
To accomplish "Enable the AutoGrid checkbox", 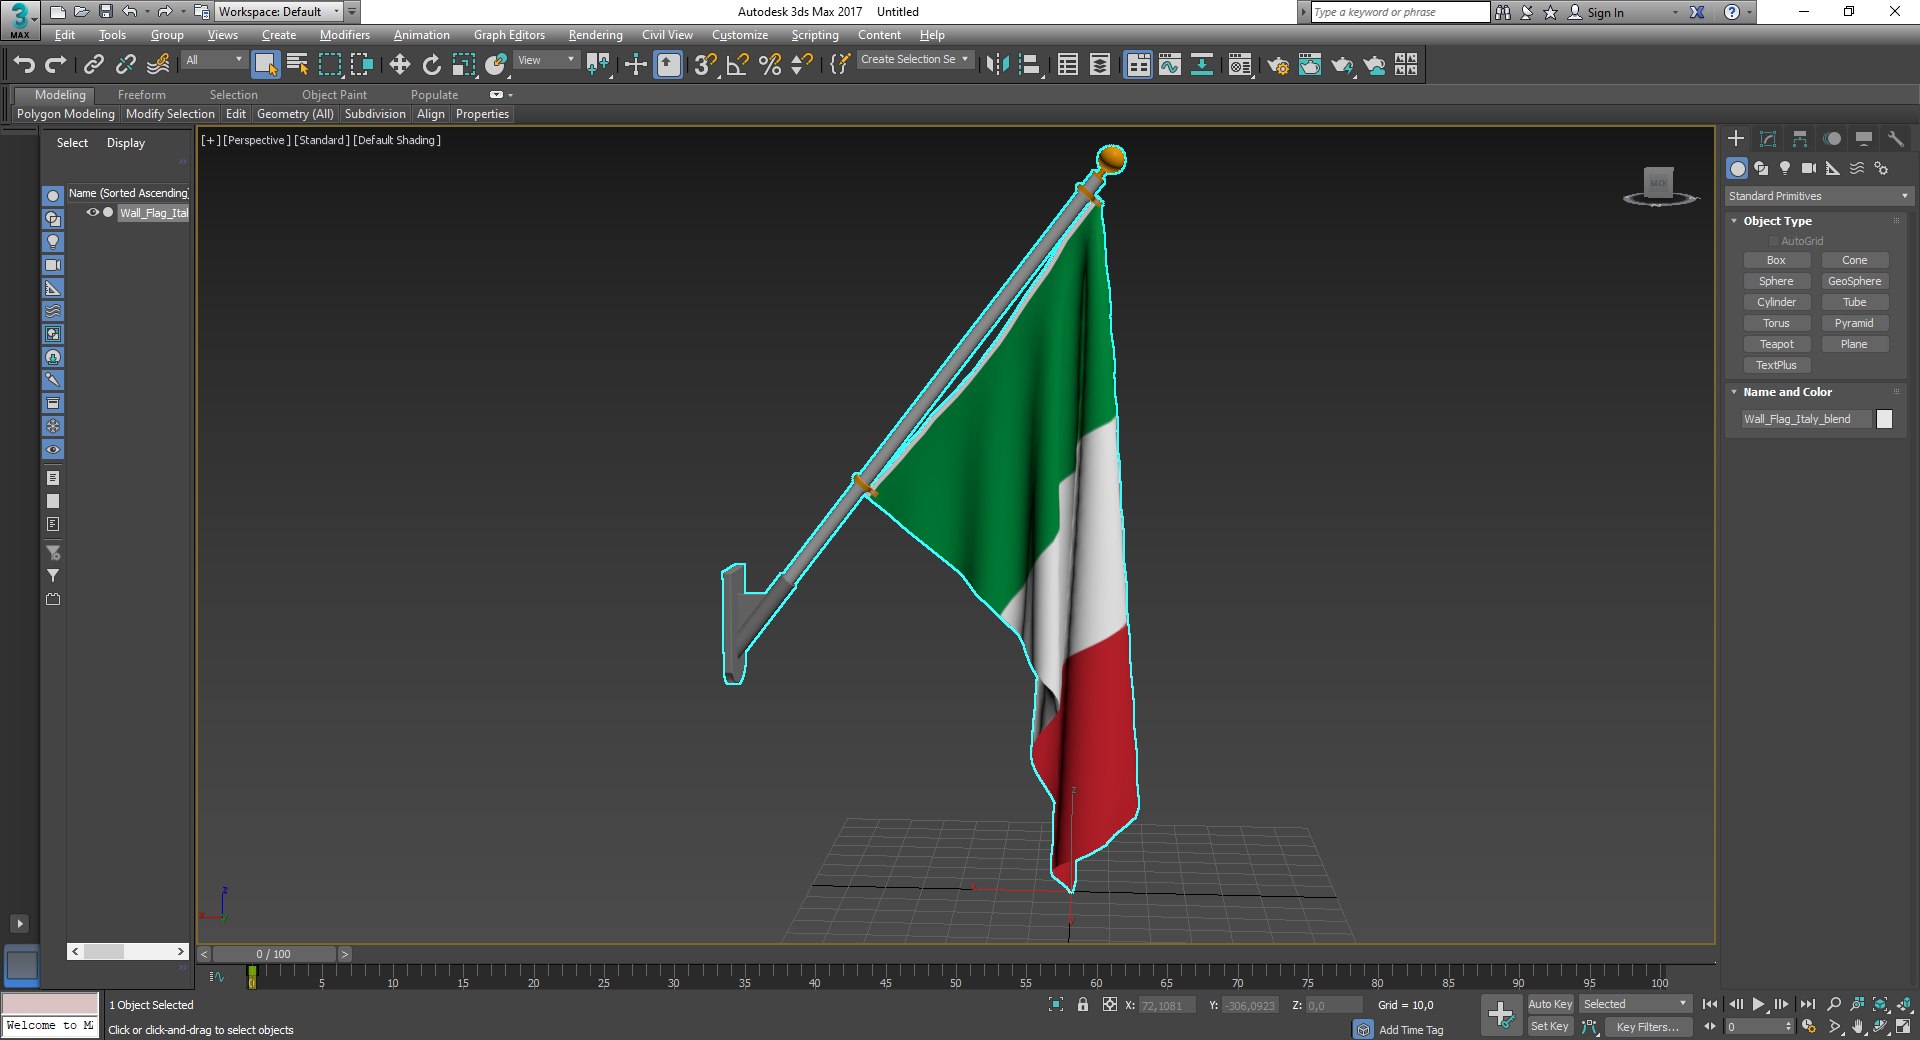I will 1774,241.
